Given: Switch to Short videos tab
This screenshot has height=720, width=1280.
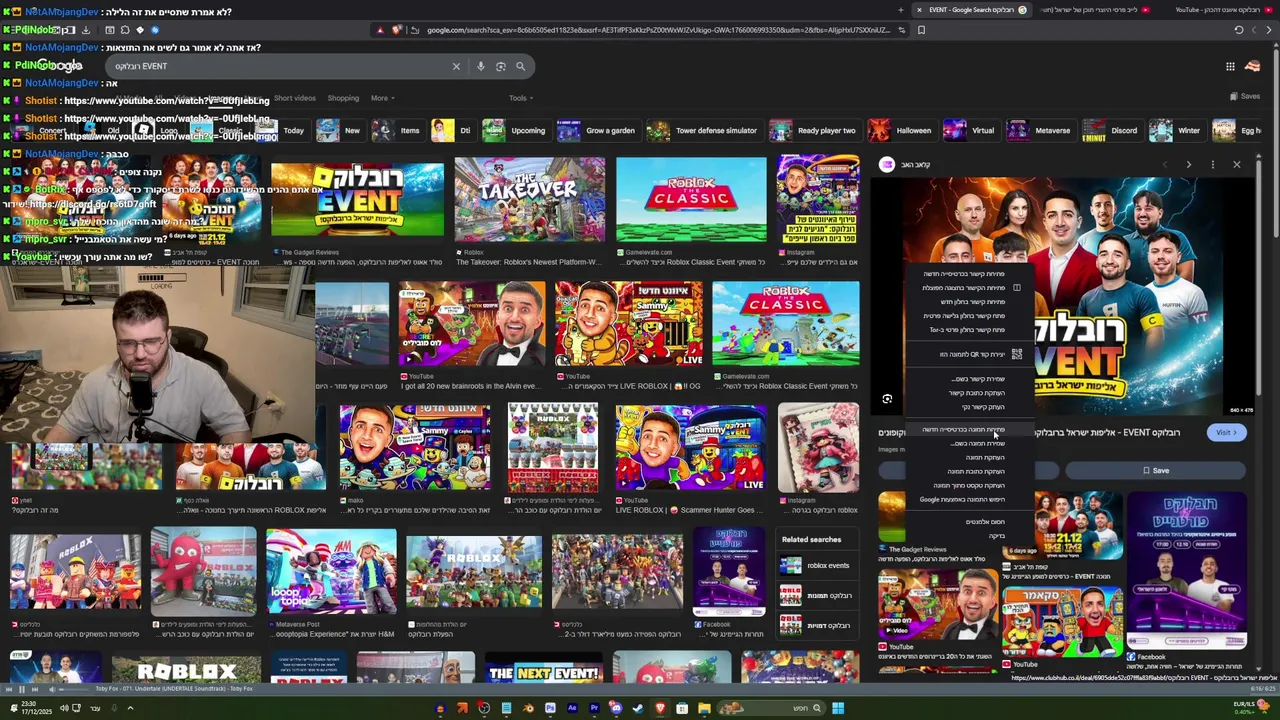Looking at the screenshot, I should pos(295,98).
